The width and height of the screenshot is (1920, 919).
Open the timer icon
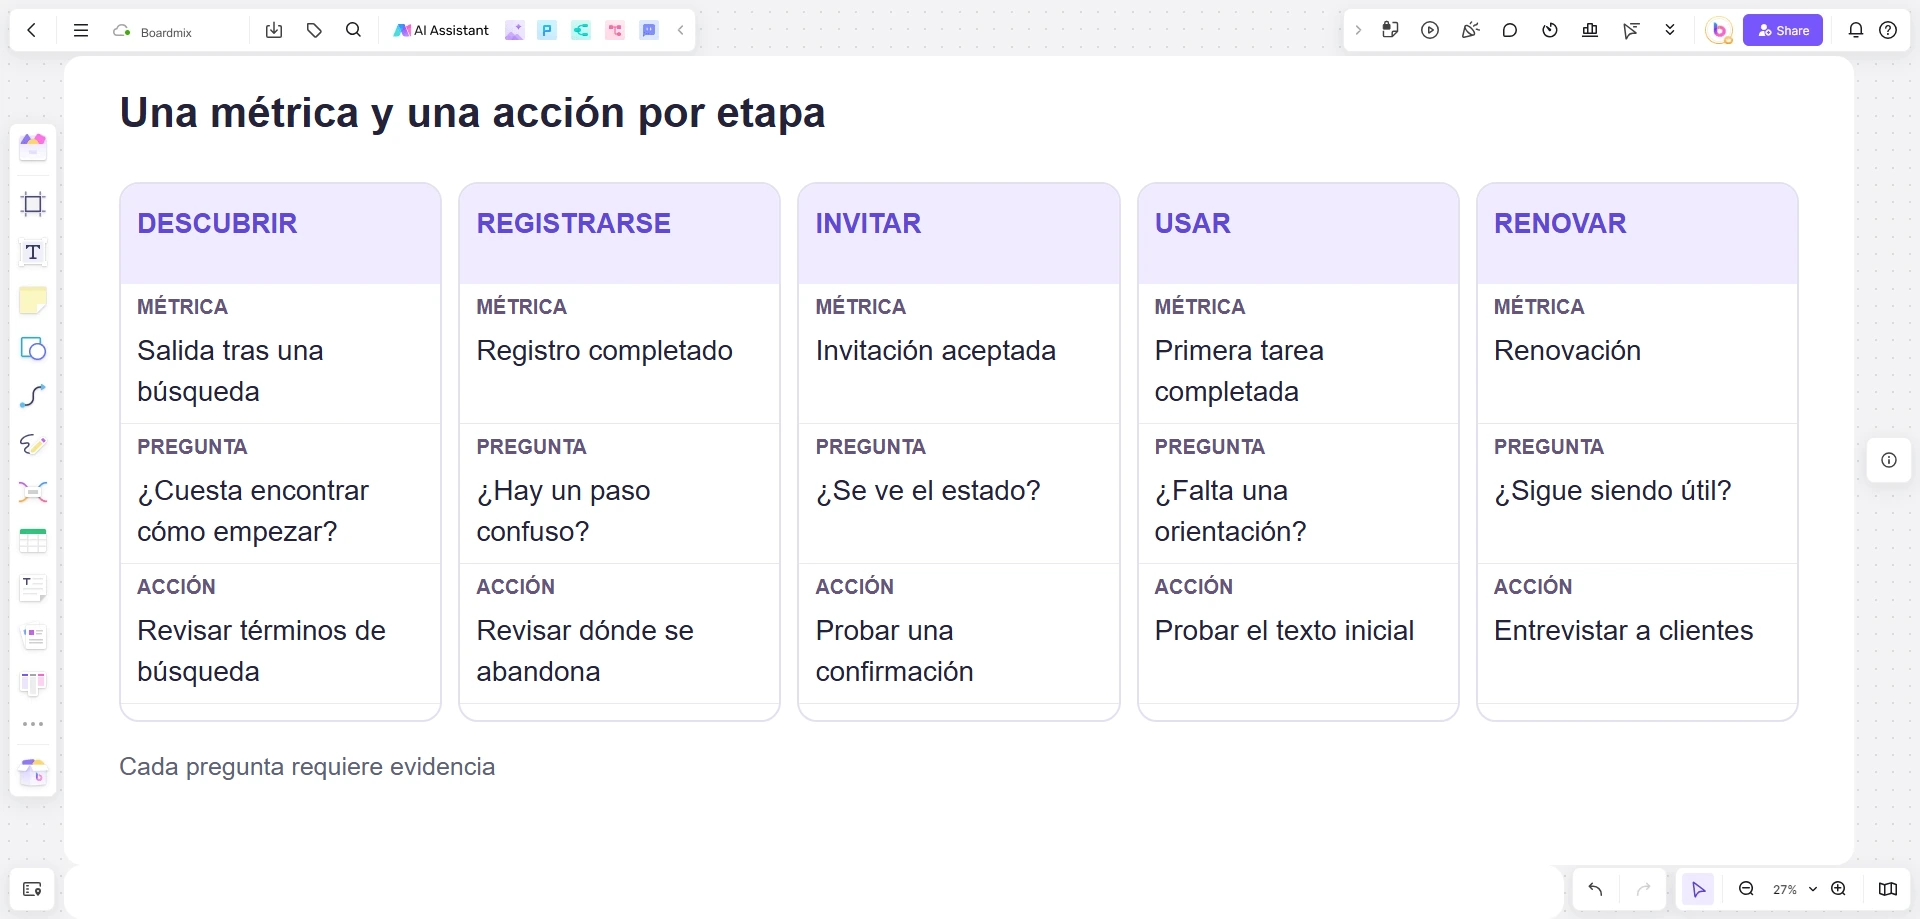pyautogui.click(x=1550, y=30)
